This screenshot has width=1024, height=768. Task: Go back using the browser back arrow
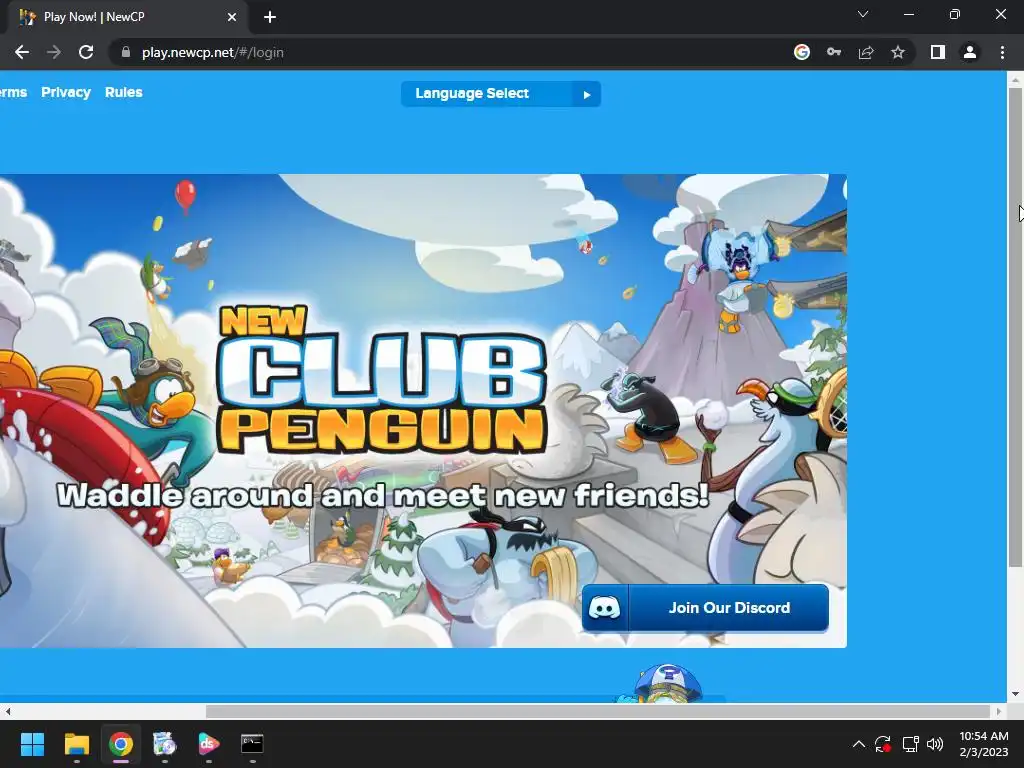click(22, 52)
